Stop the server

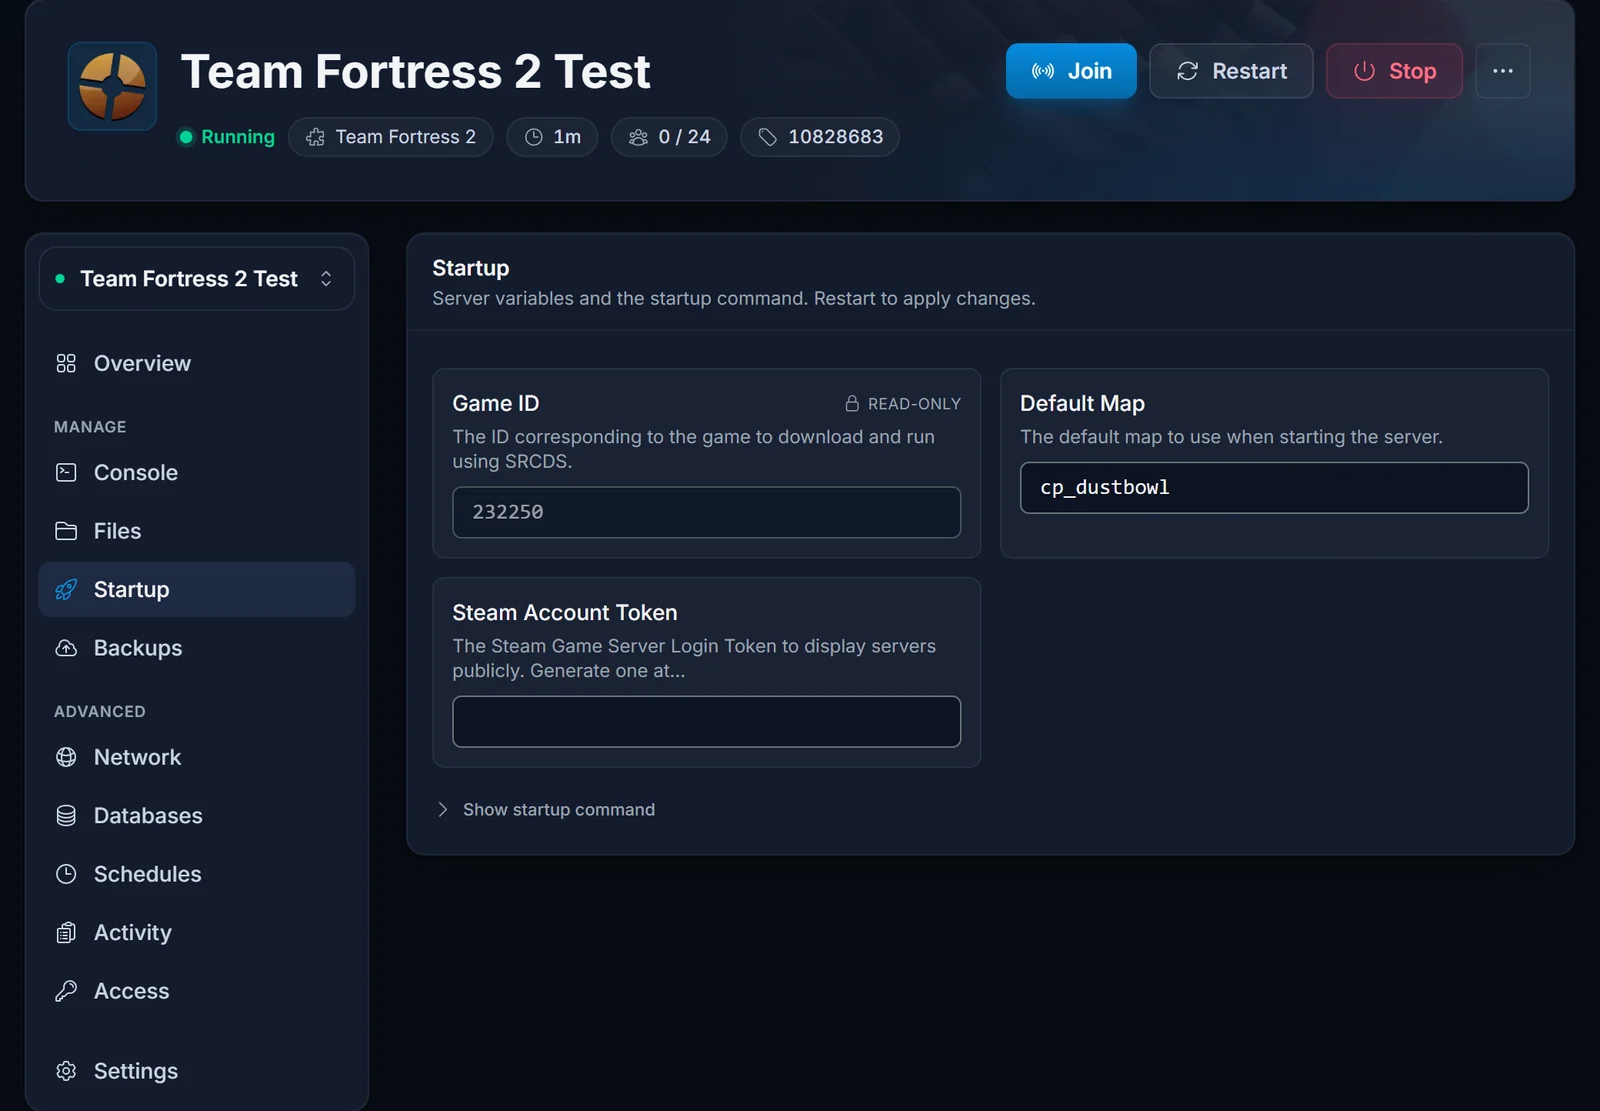pos(1394,71)
